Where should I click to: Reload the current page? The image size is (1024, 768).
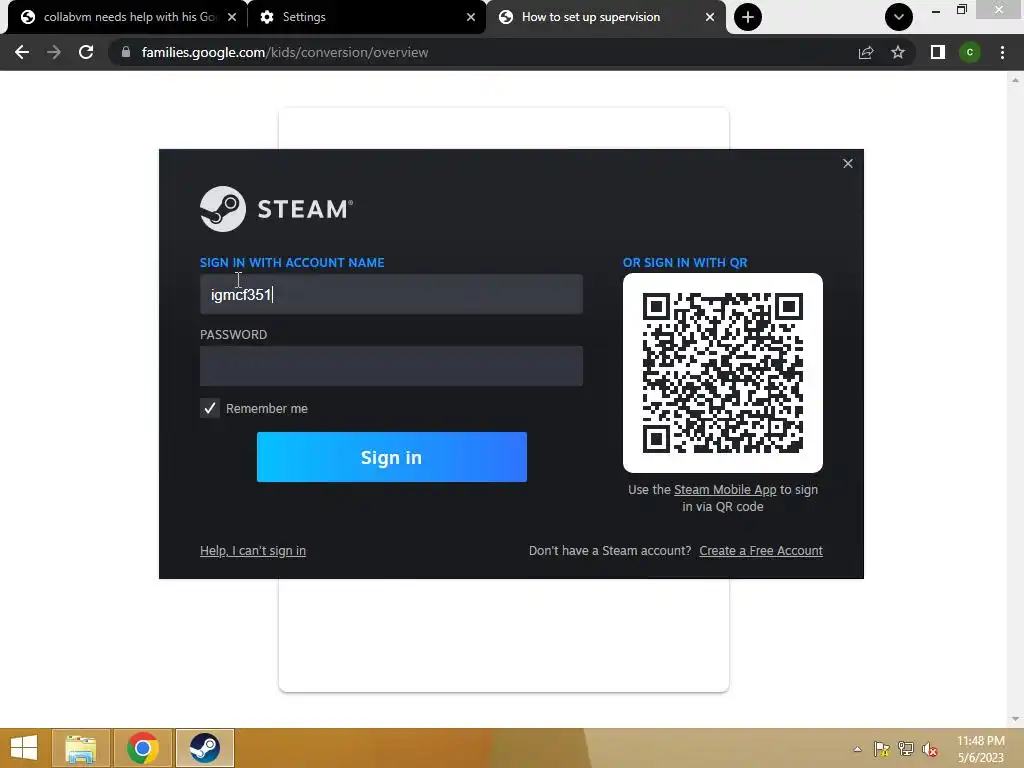click(x=86, y=52)
